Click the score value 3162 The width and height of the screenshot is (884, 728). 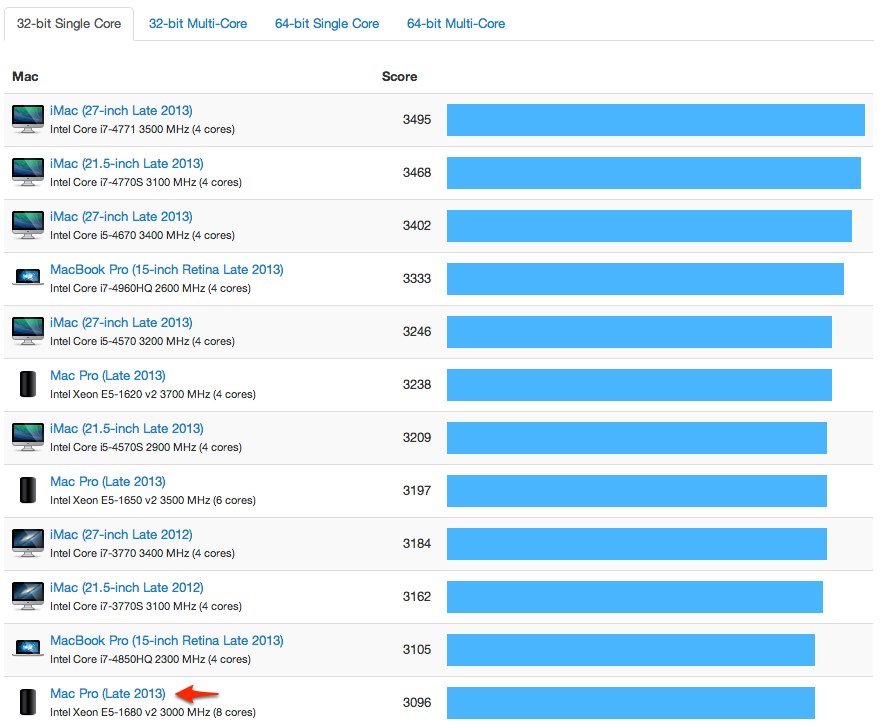point(417,597)
